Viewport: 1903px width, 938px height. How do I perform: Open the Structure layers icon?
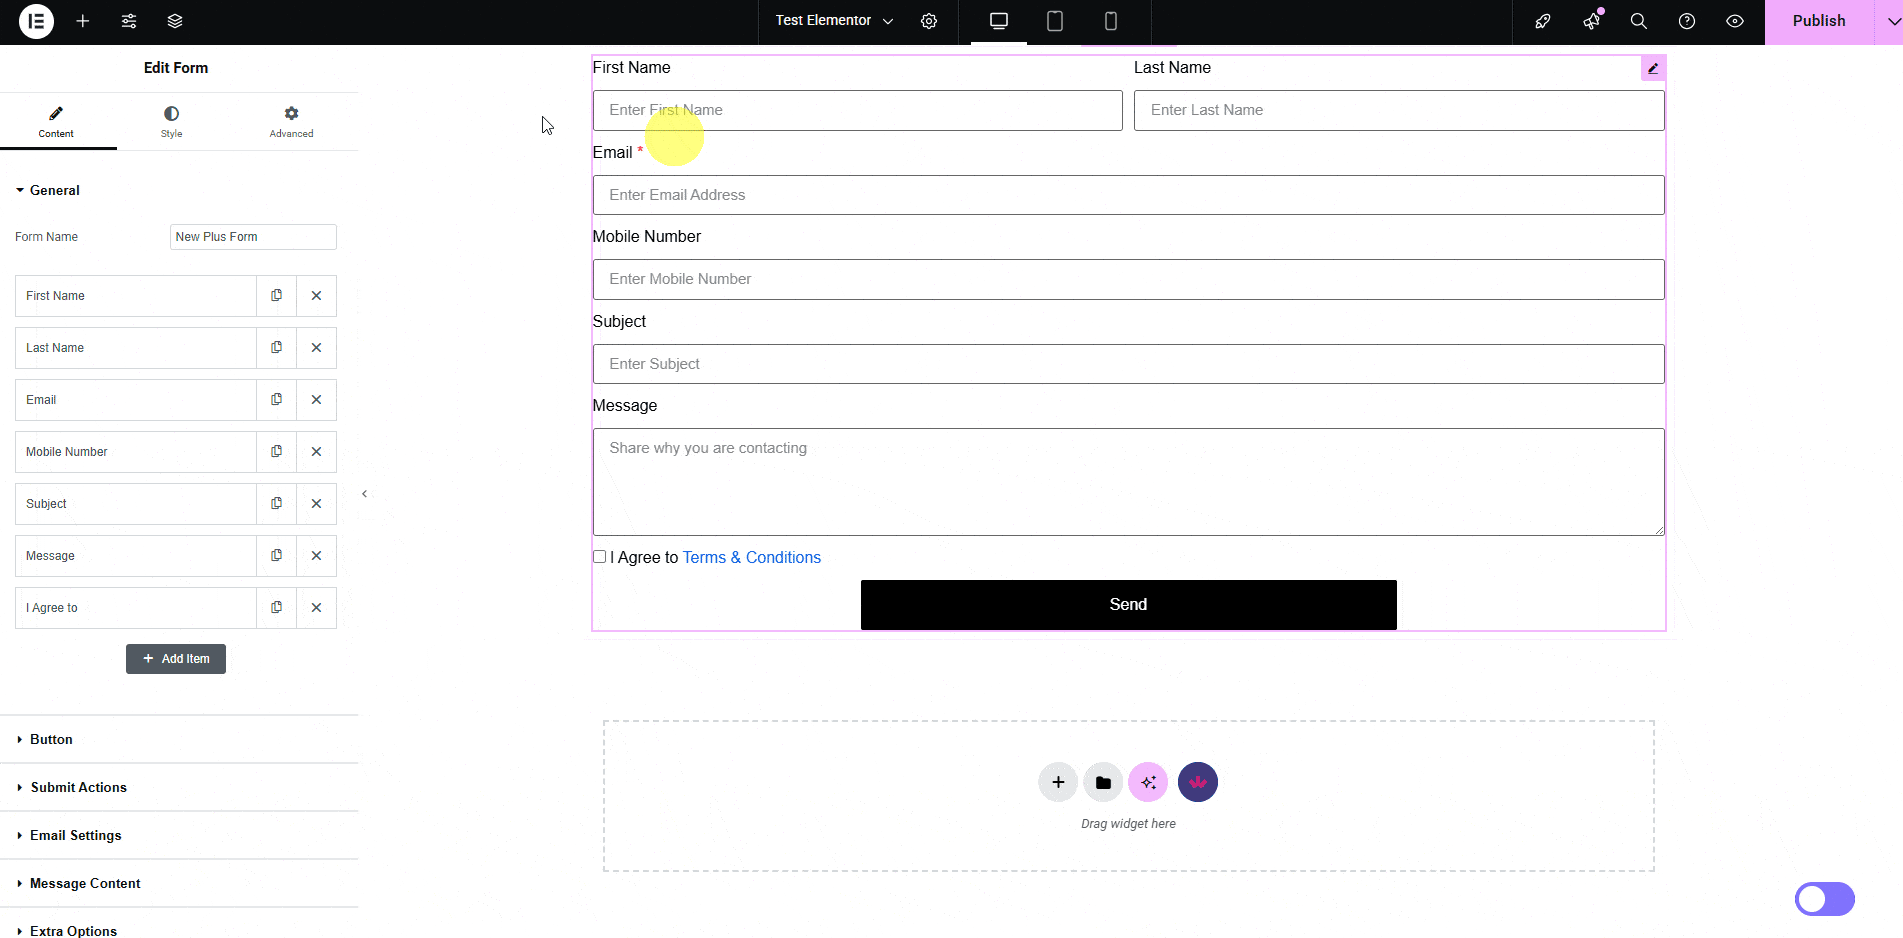click(175, 21)
